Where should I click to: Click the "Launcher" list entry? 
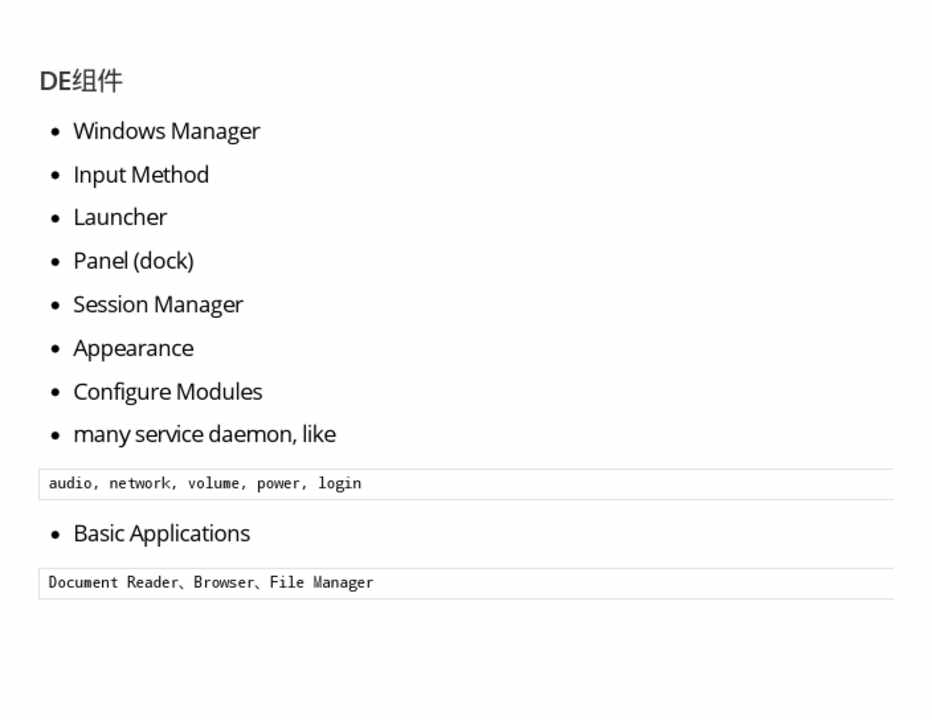point(120,218)
